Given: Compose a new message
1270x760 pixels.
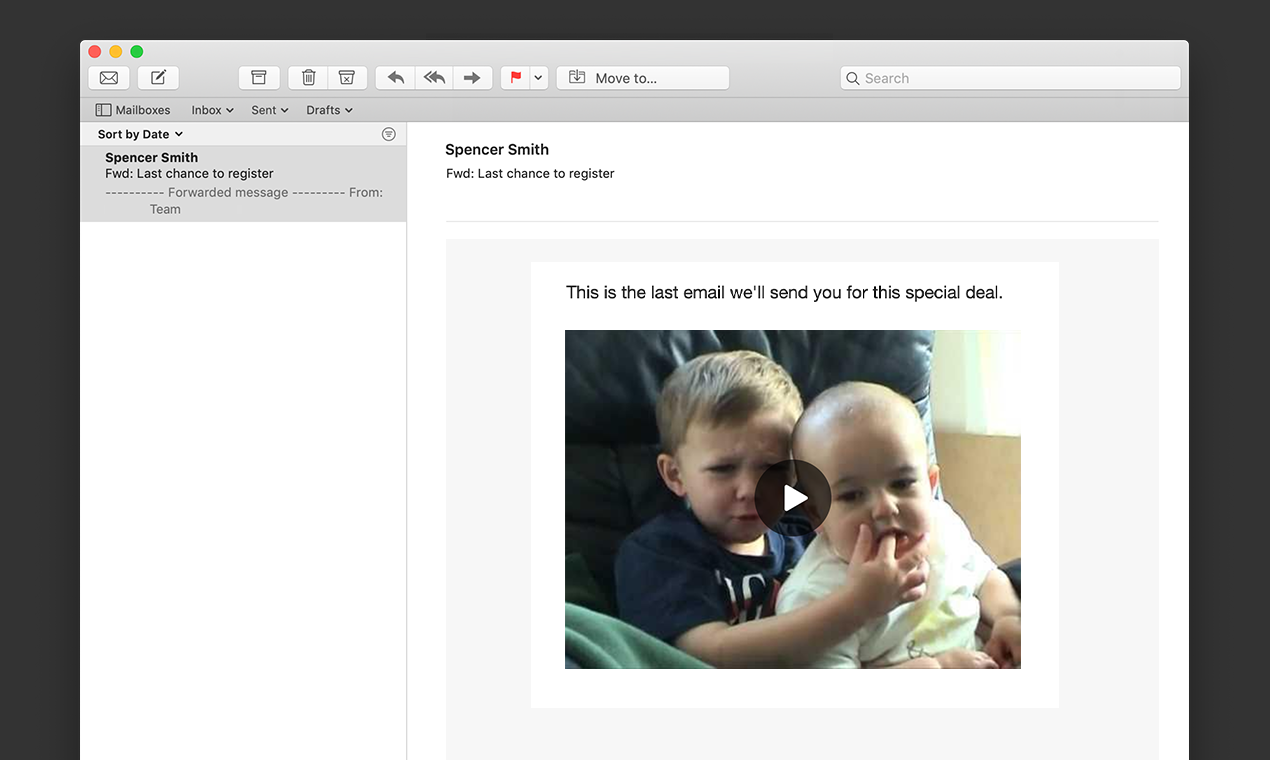Looking at the screenshot, I should [x=158, y=78].
